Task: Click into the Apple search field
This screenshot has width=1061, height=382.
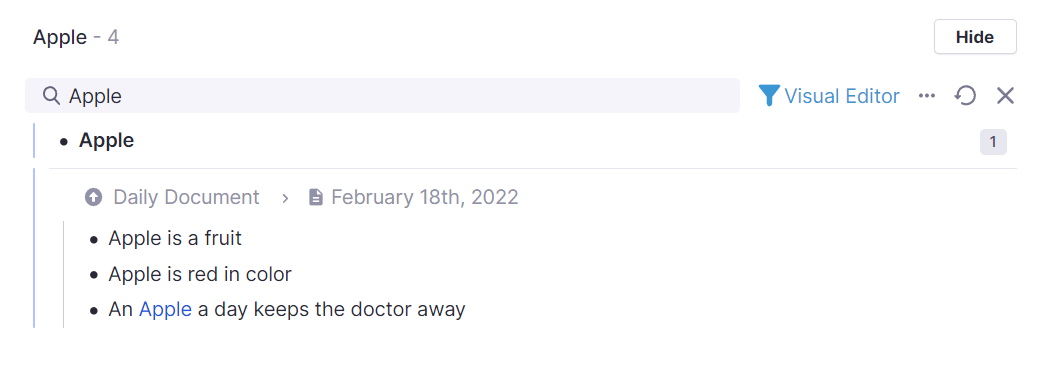Action: pos(382,95)
